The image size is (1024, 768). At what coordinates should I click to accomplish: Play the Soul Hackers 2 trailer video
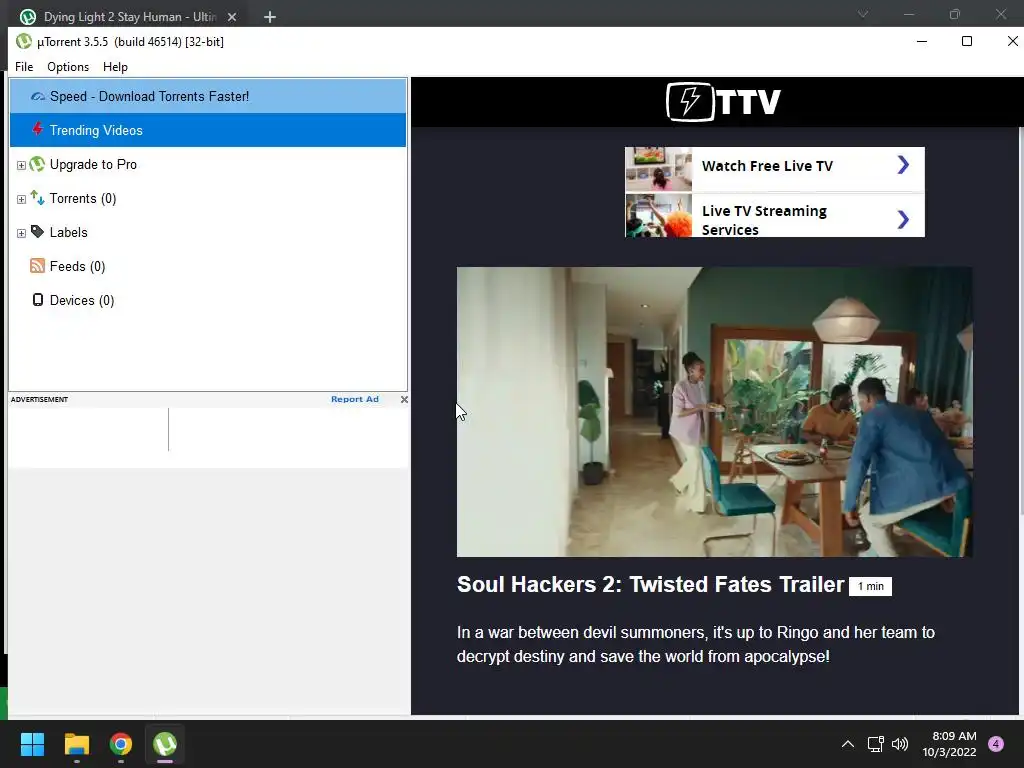[x=714, y=412]
